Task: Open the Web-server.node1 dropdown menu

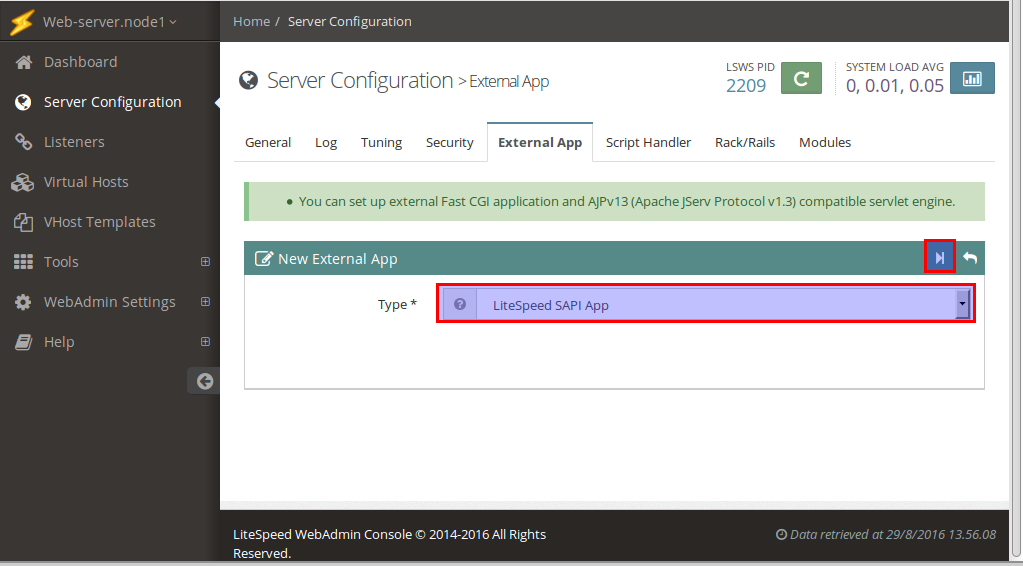Action: [x=110, y=22]
